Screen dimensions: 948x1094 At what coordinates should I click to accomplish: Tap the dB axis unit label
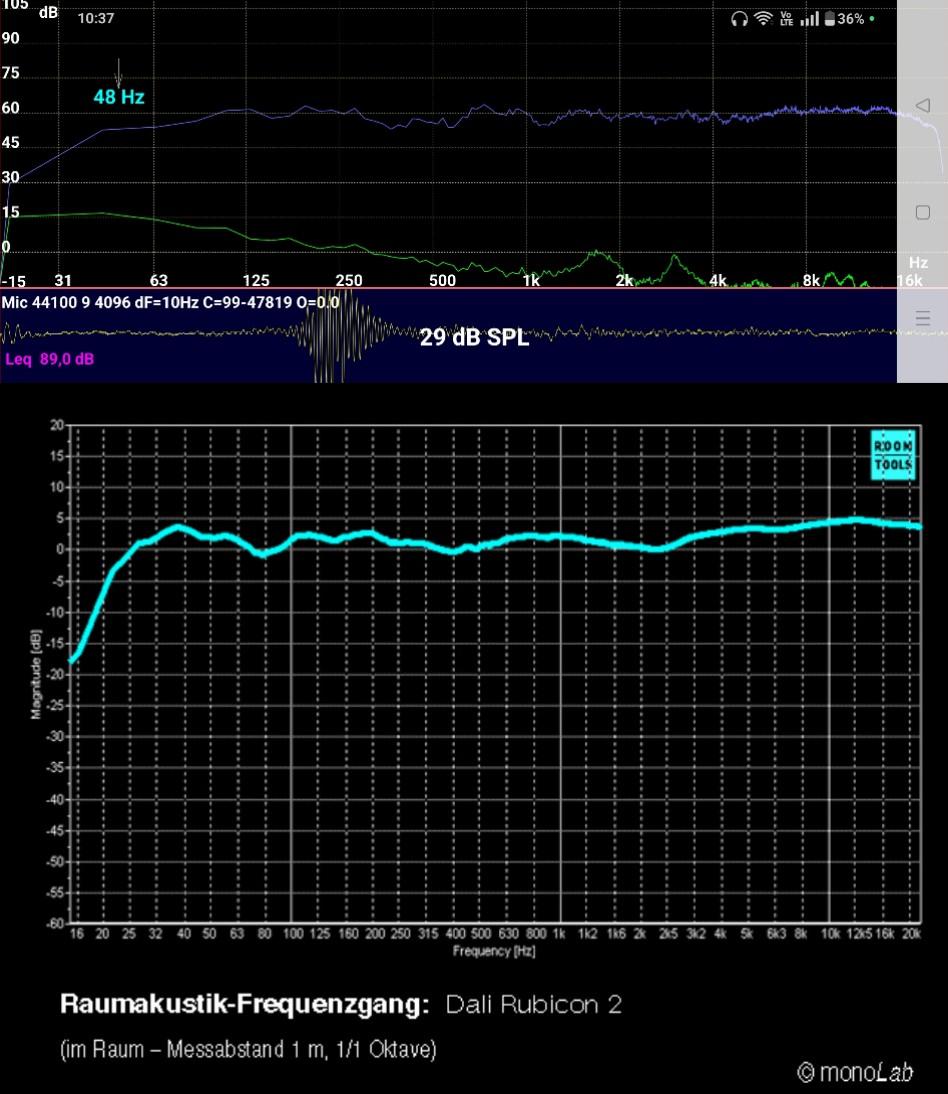pyautogui.click(x=48, y=14)
